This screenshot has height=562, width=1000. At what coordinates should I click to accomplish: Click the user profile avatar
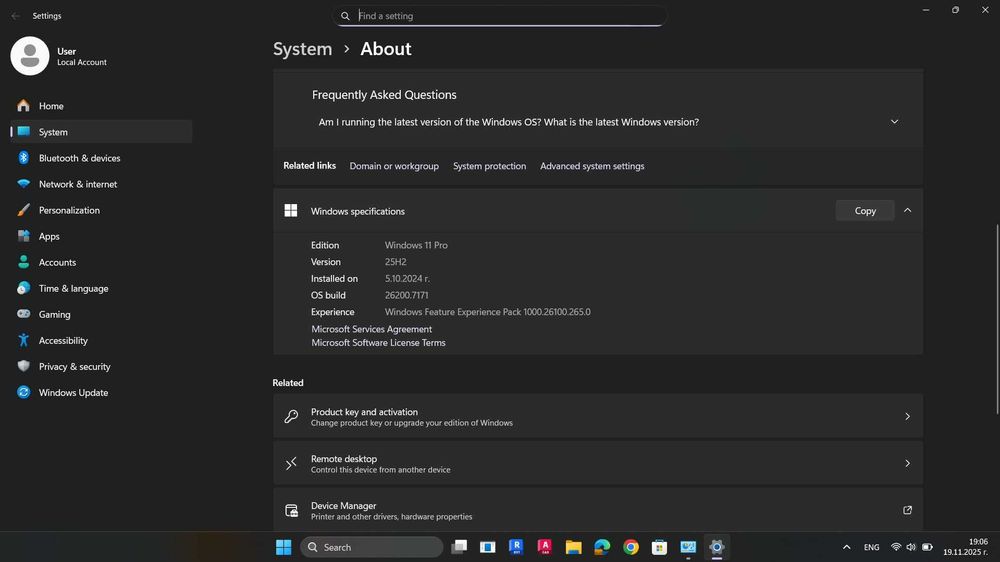click(30, 56)
